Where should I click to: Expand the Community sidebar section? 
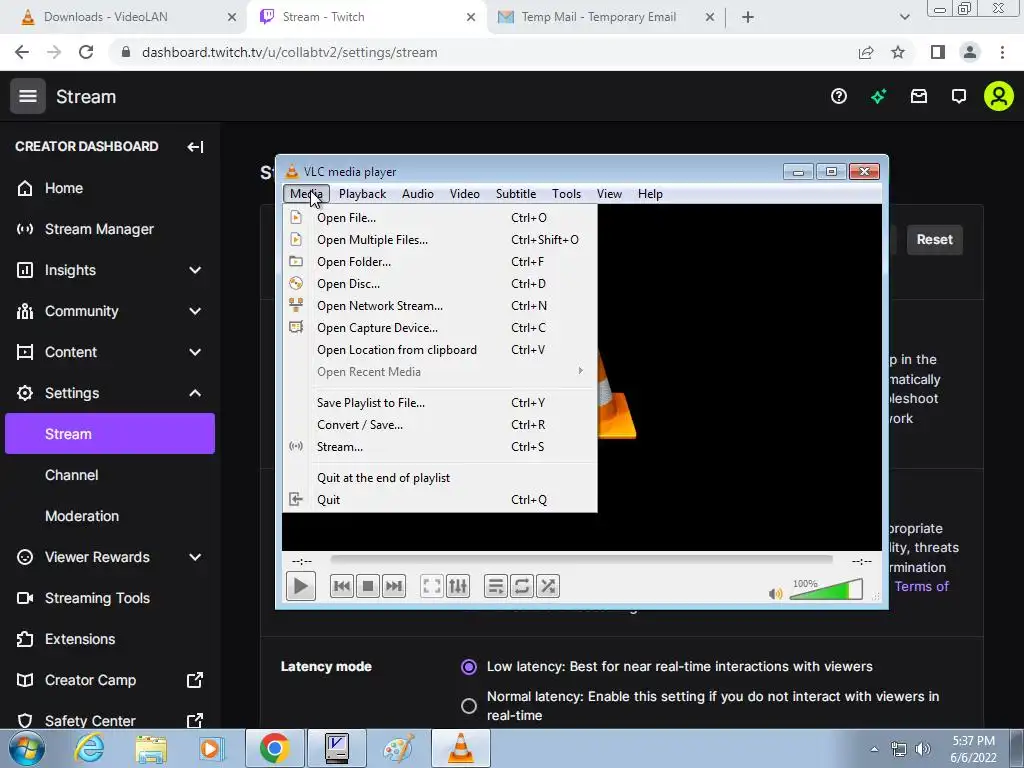coord(195,312)
